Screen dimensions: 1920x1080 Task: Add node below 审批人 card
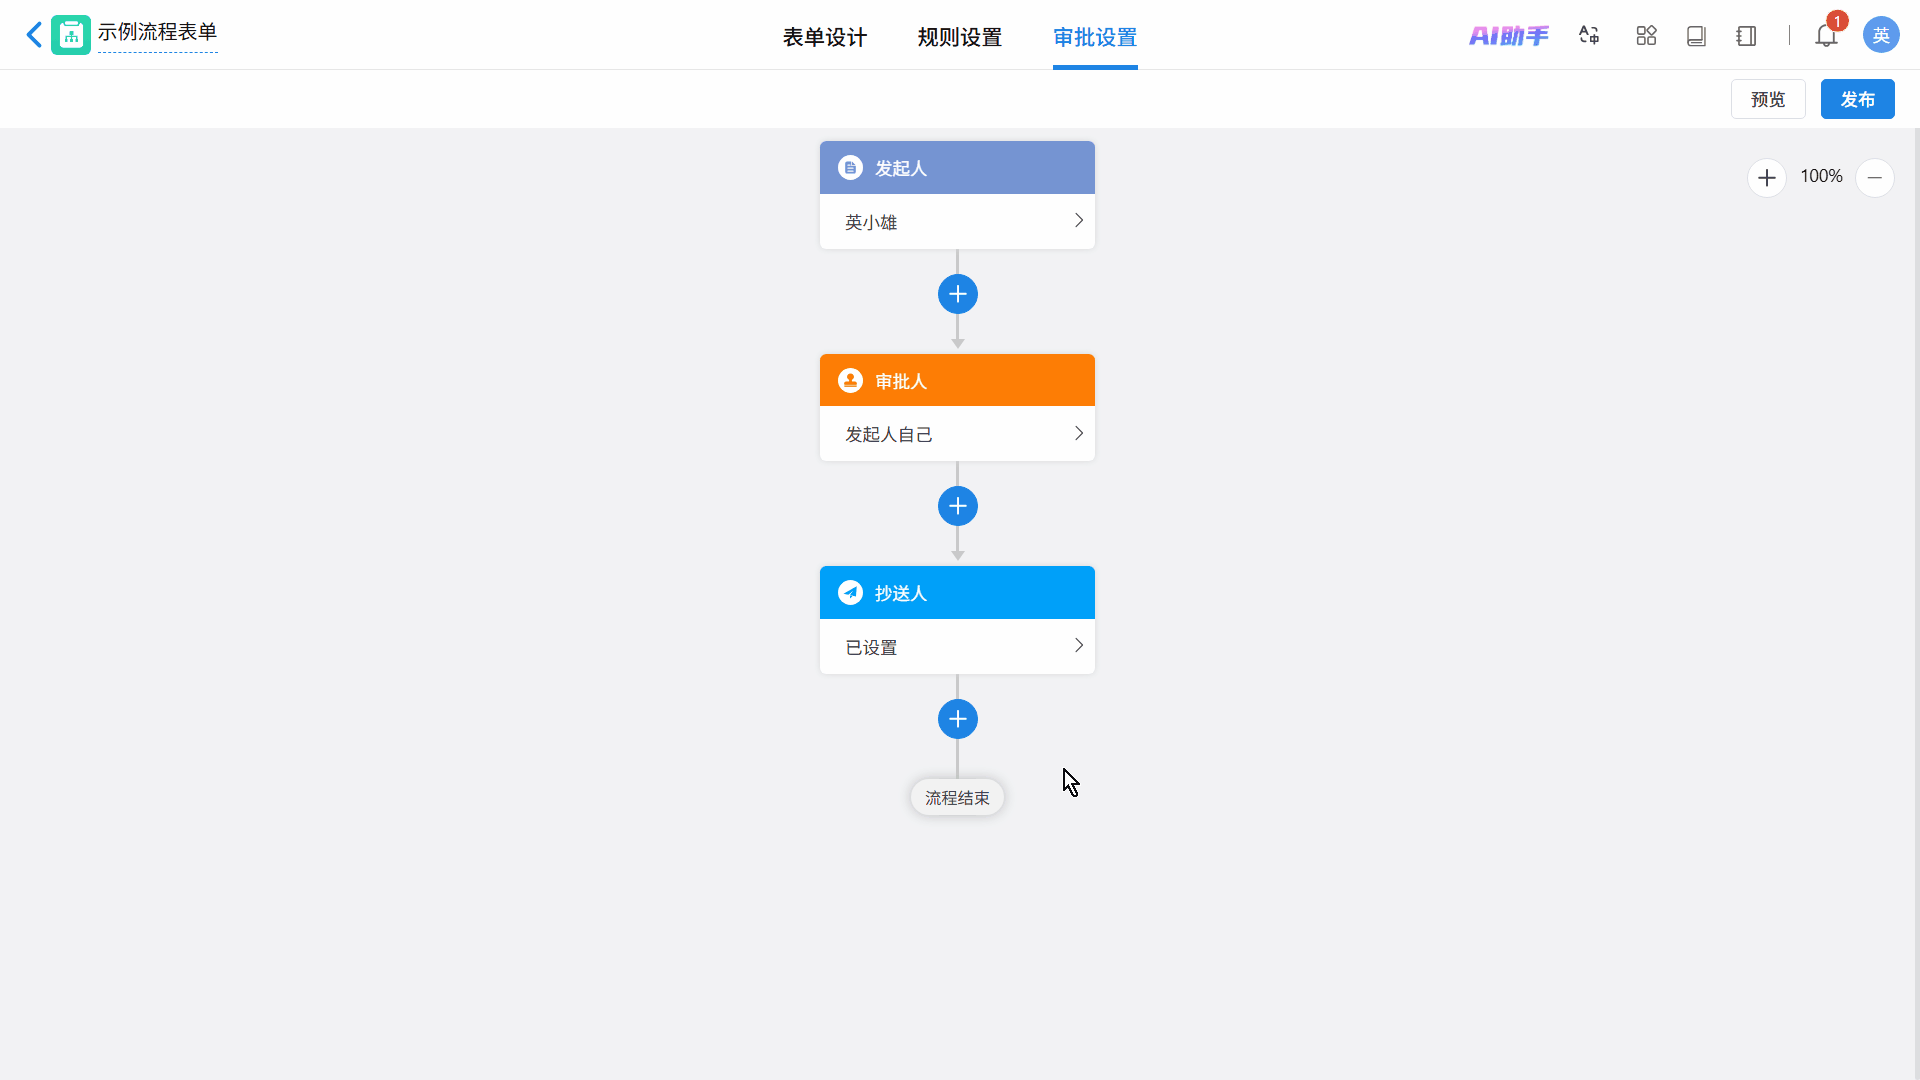coord(957,506)
